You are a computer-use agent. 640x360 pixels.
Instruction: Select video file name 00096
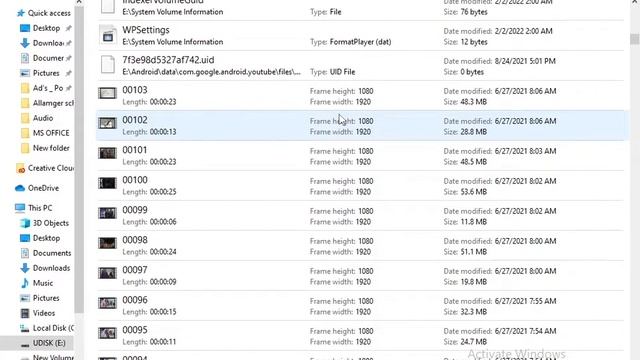coord(135,300)
